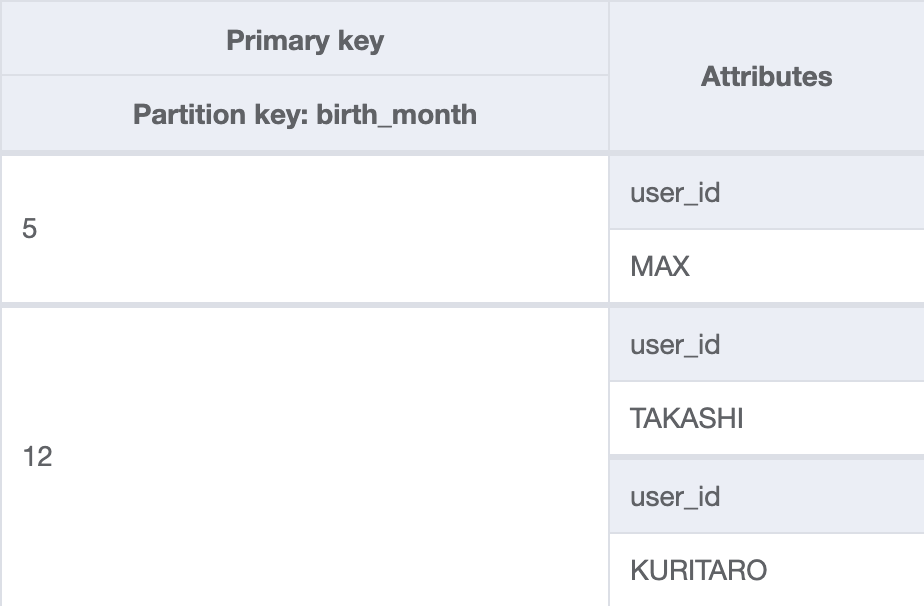Click the user_id label above MAX
Viewport: 924px width, 606px height.
675,193
